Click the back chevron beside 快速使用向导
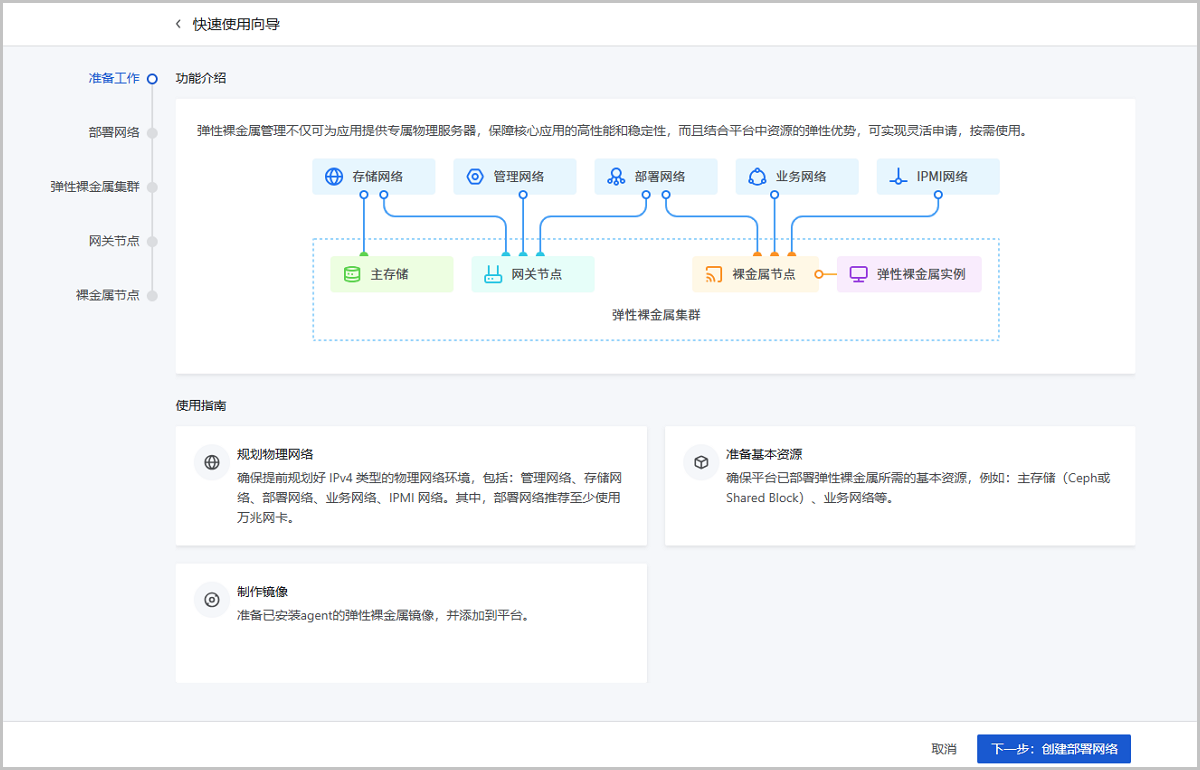1200x770 pixels. coord(178,24)
